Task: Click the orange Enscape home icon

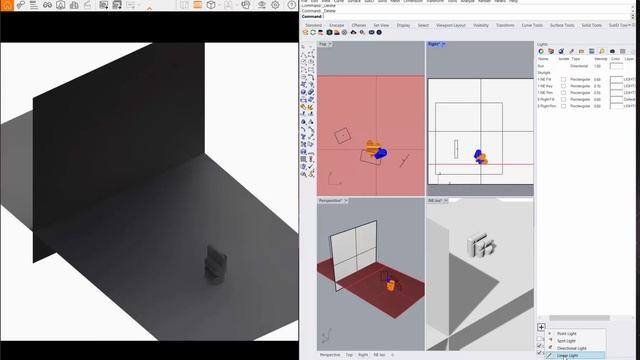Action: click(7, 5)
